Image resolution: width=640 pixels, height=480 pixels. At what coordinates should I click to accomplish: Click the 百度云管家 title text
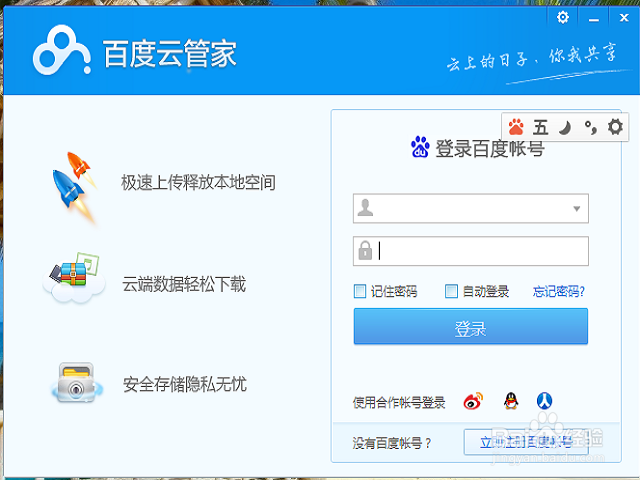click(170, 53)
